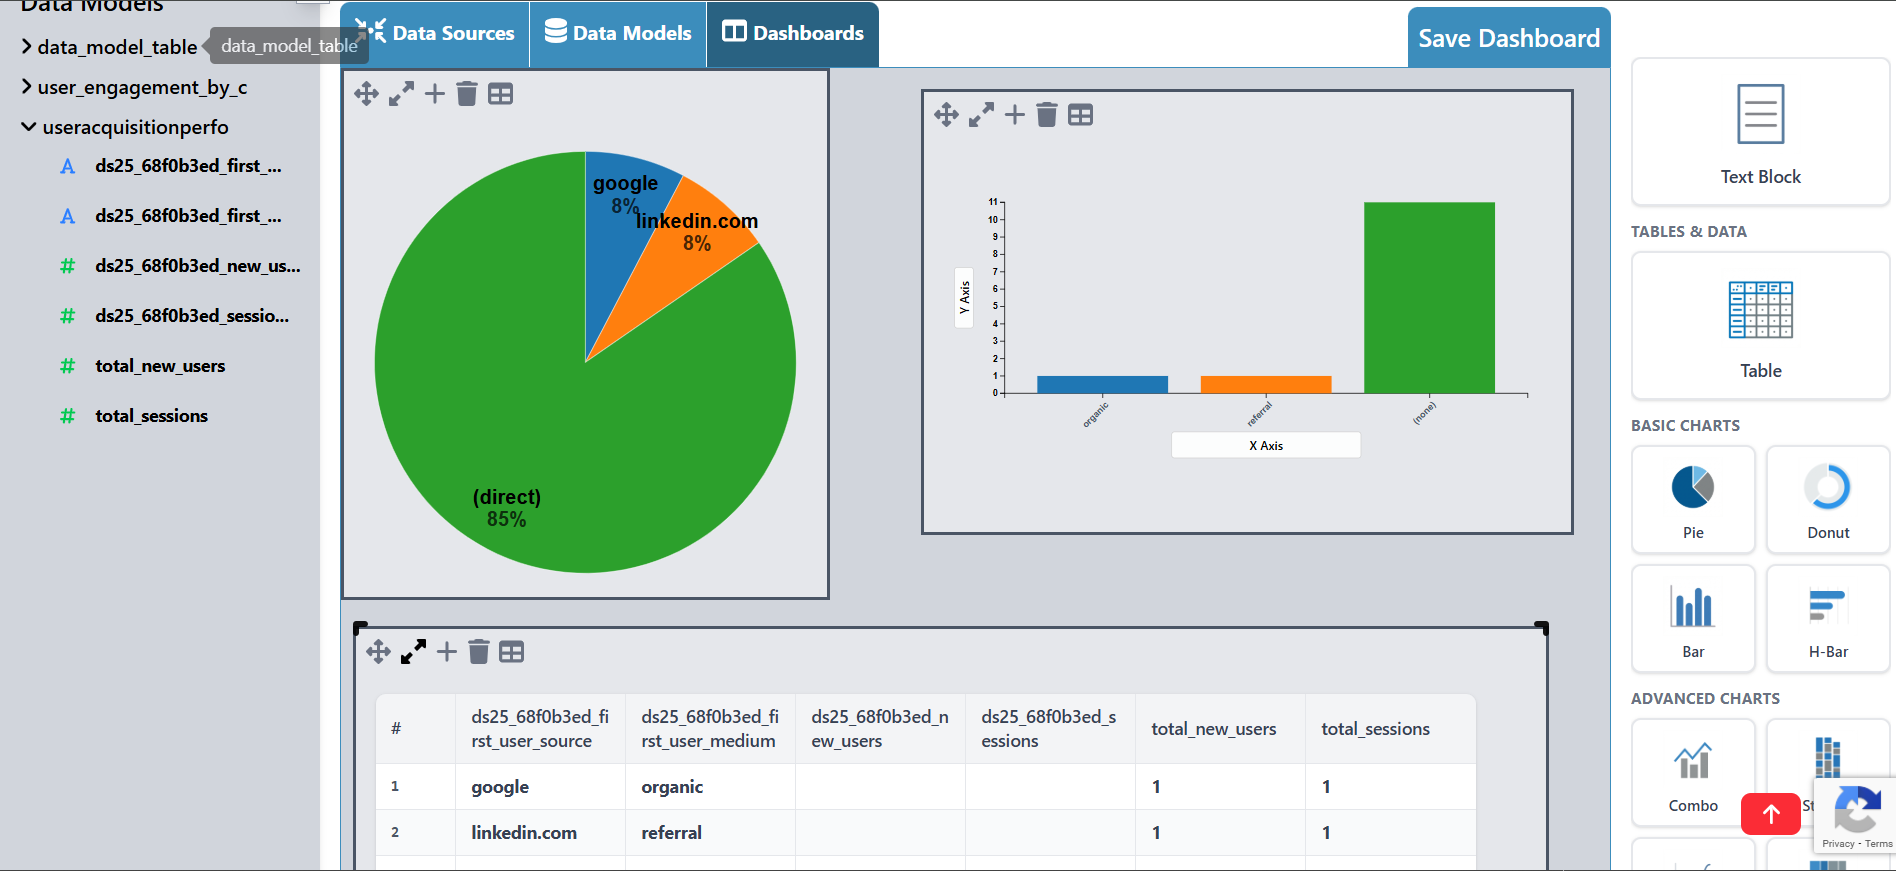Click the red scroll-to-top arrow button
1896x871 pixels.
[1770, 814]
